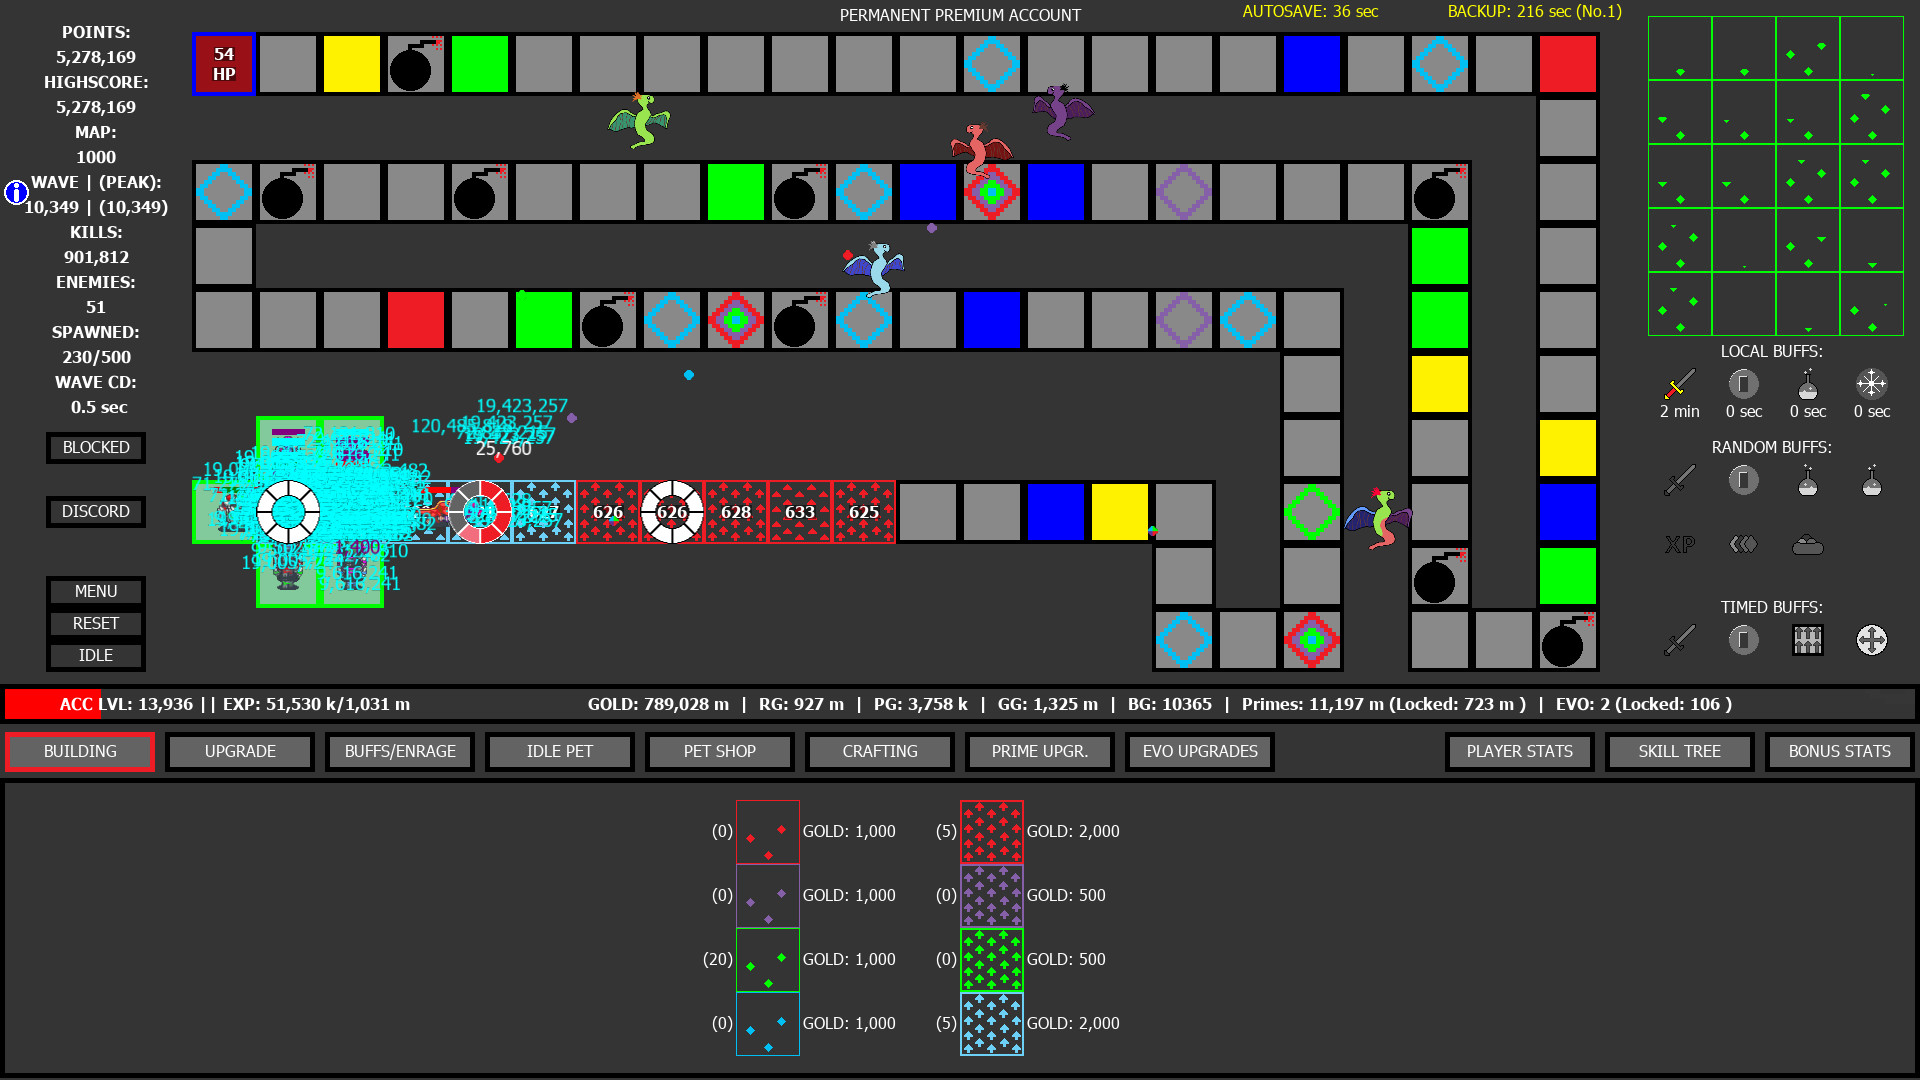The height and width of the screenshot is (1080, 1920).
Task: Toggle the crosshair icon in TIMED BUFFS
Action: 1870,640
